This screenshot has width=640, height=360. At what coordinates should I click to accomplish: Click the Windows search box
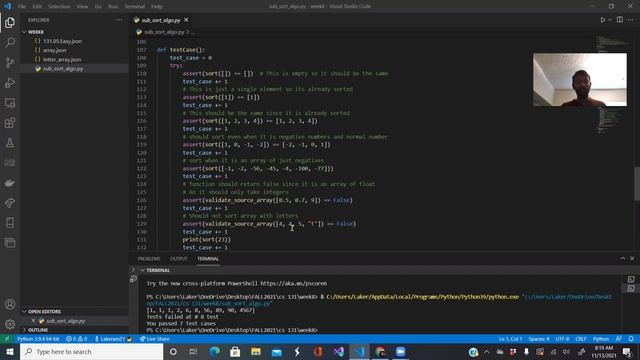pyautogui.click(x=91, y=351)
